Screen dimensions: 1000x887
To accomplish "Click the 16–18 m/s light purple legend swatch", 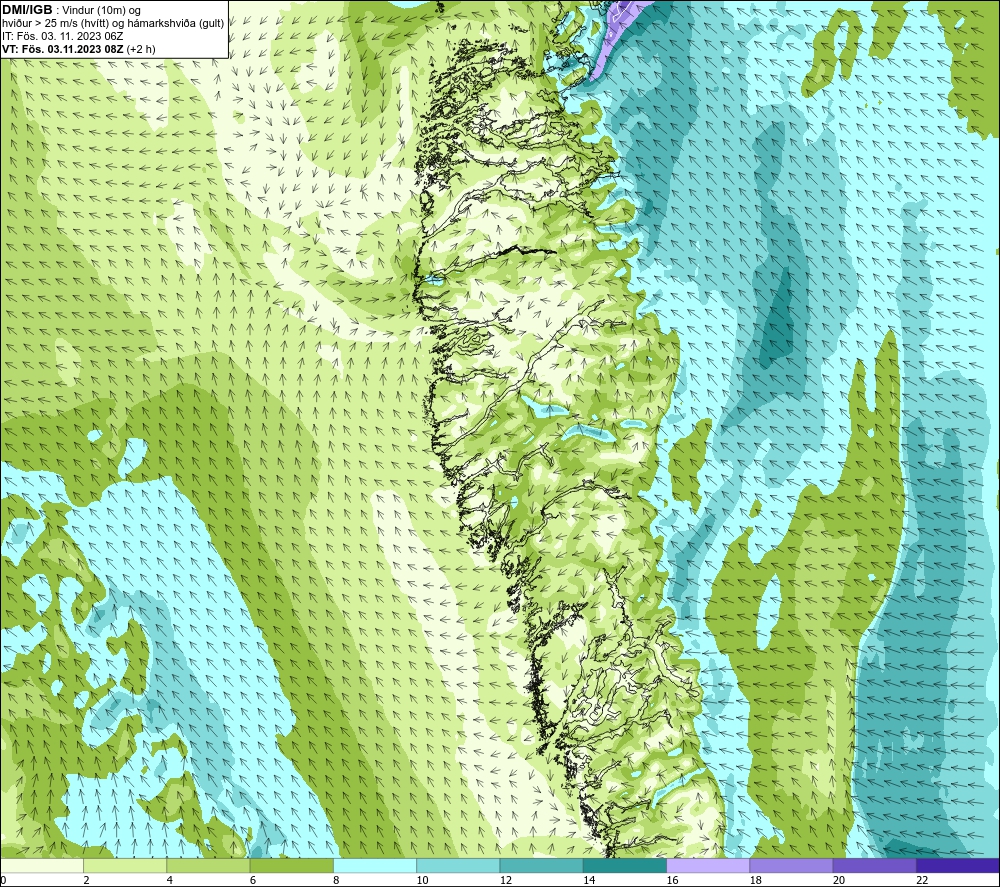I will 708,865.
